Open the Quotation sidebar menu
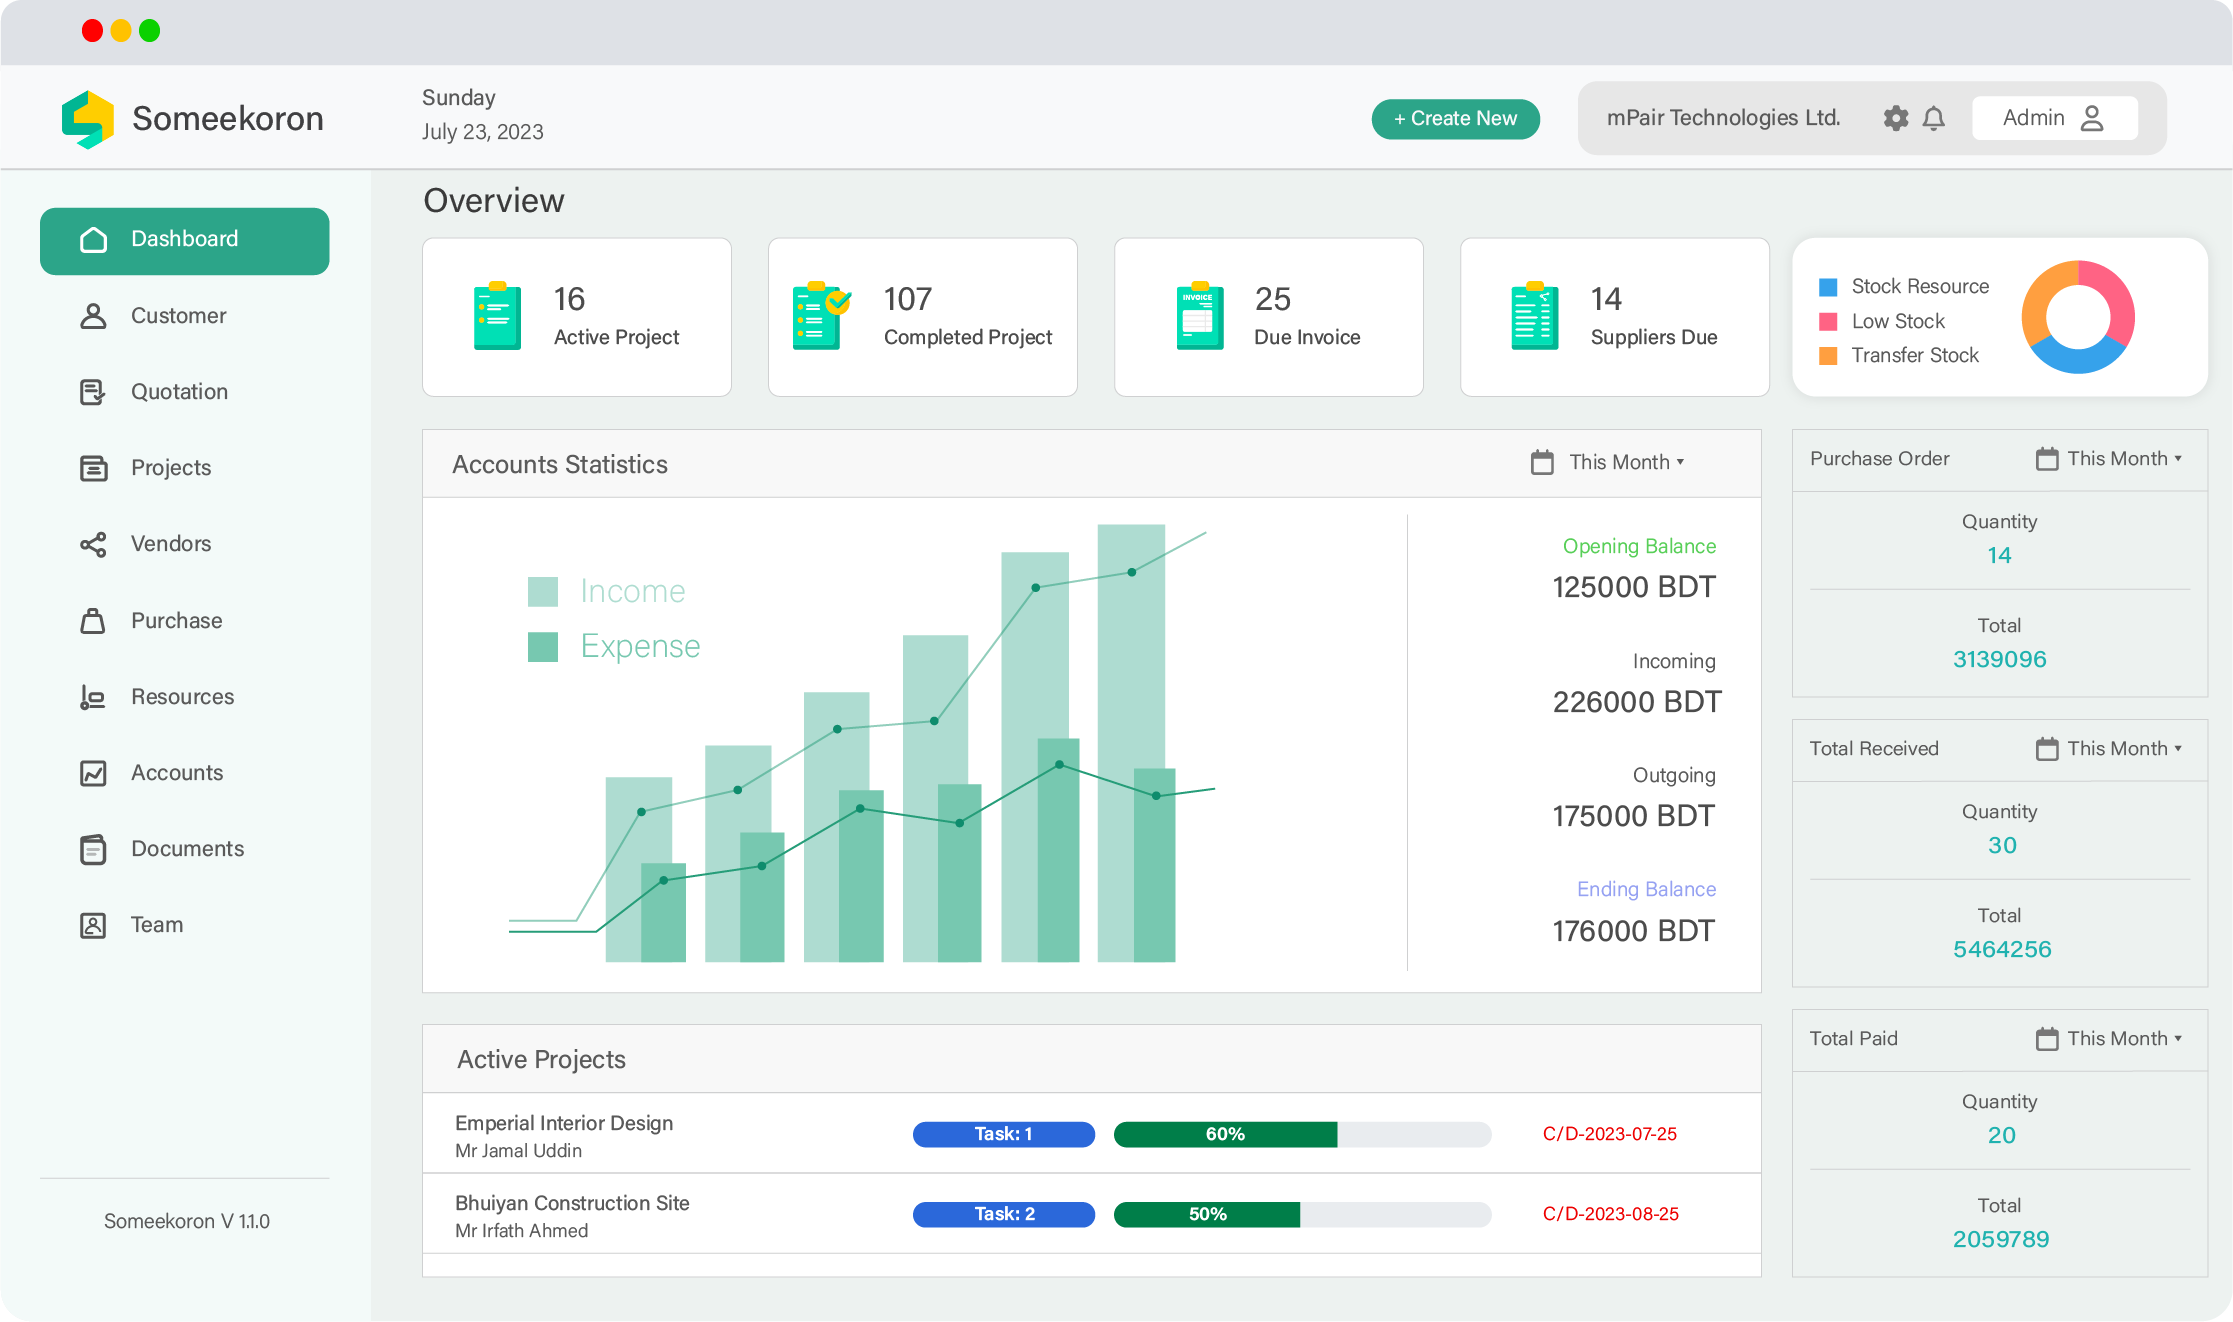2233x1322 pixels. pyautogui.click(x=179, y=392)
